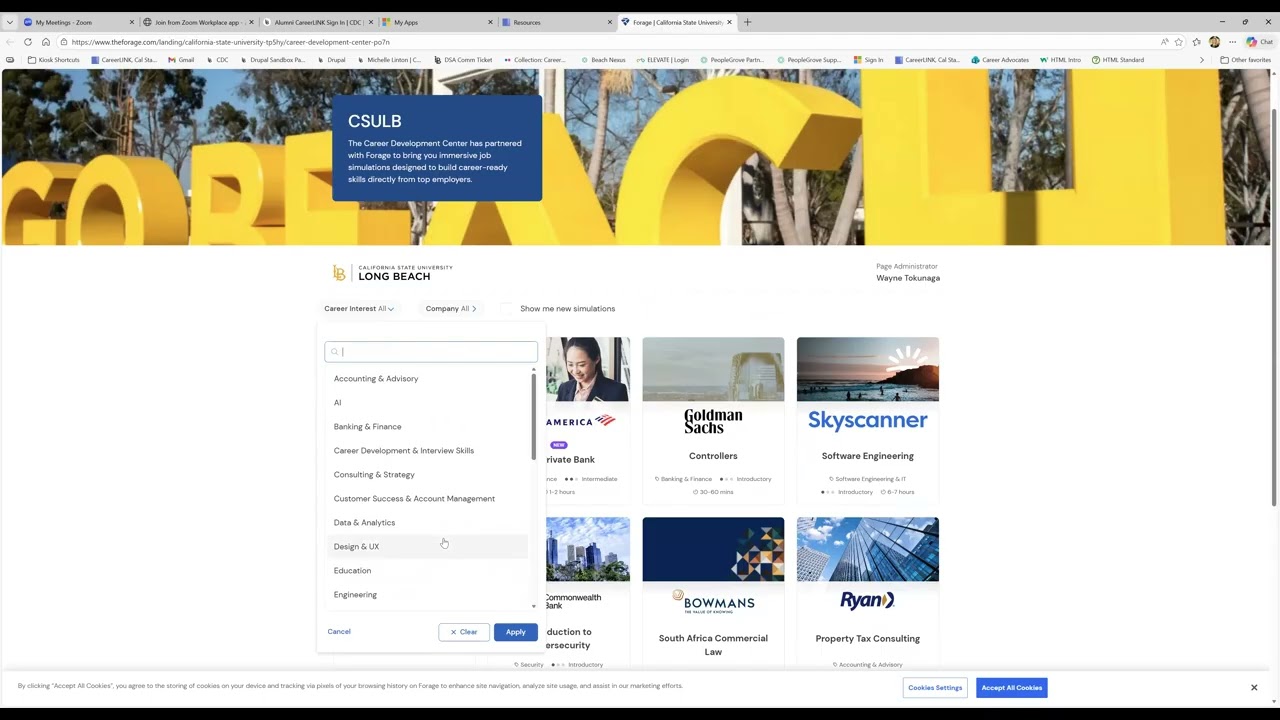Select Banking & Finance in the list
Image resolution: width=1280 pixels, height=720 pixels.
pos(427,427)
